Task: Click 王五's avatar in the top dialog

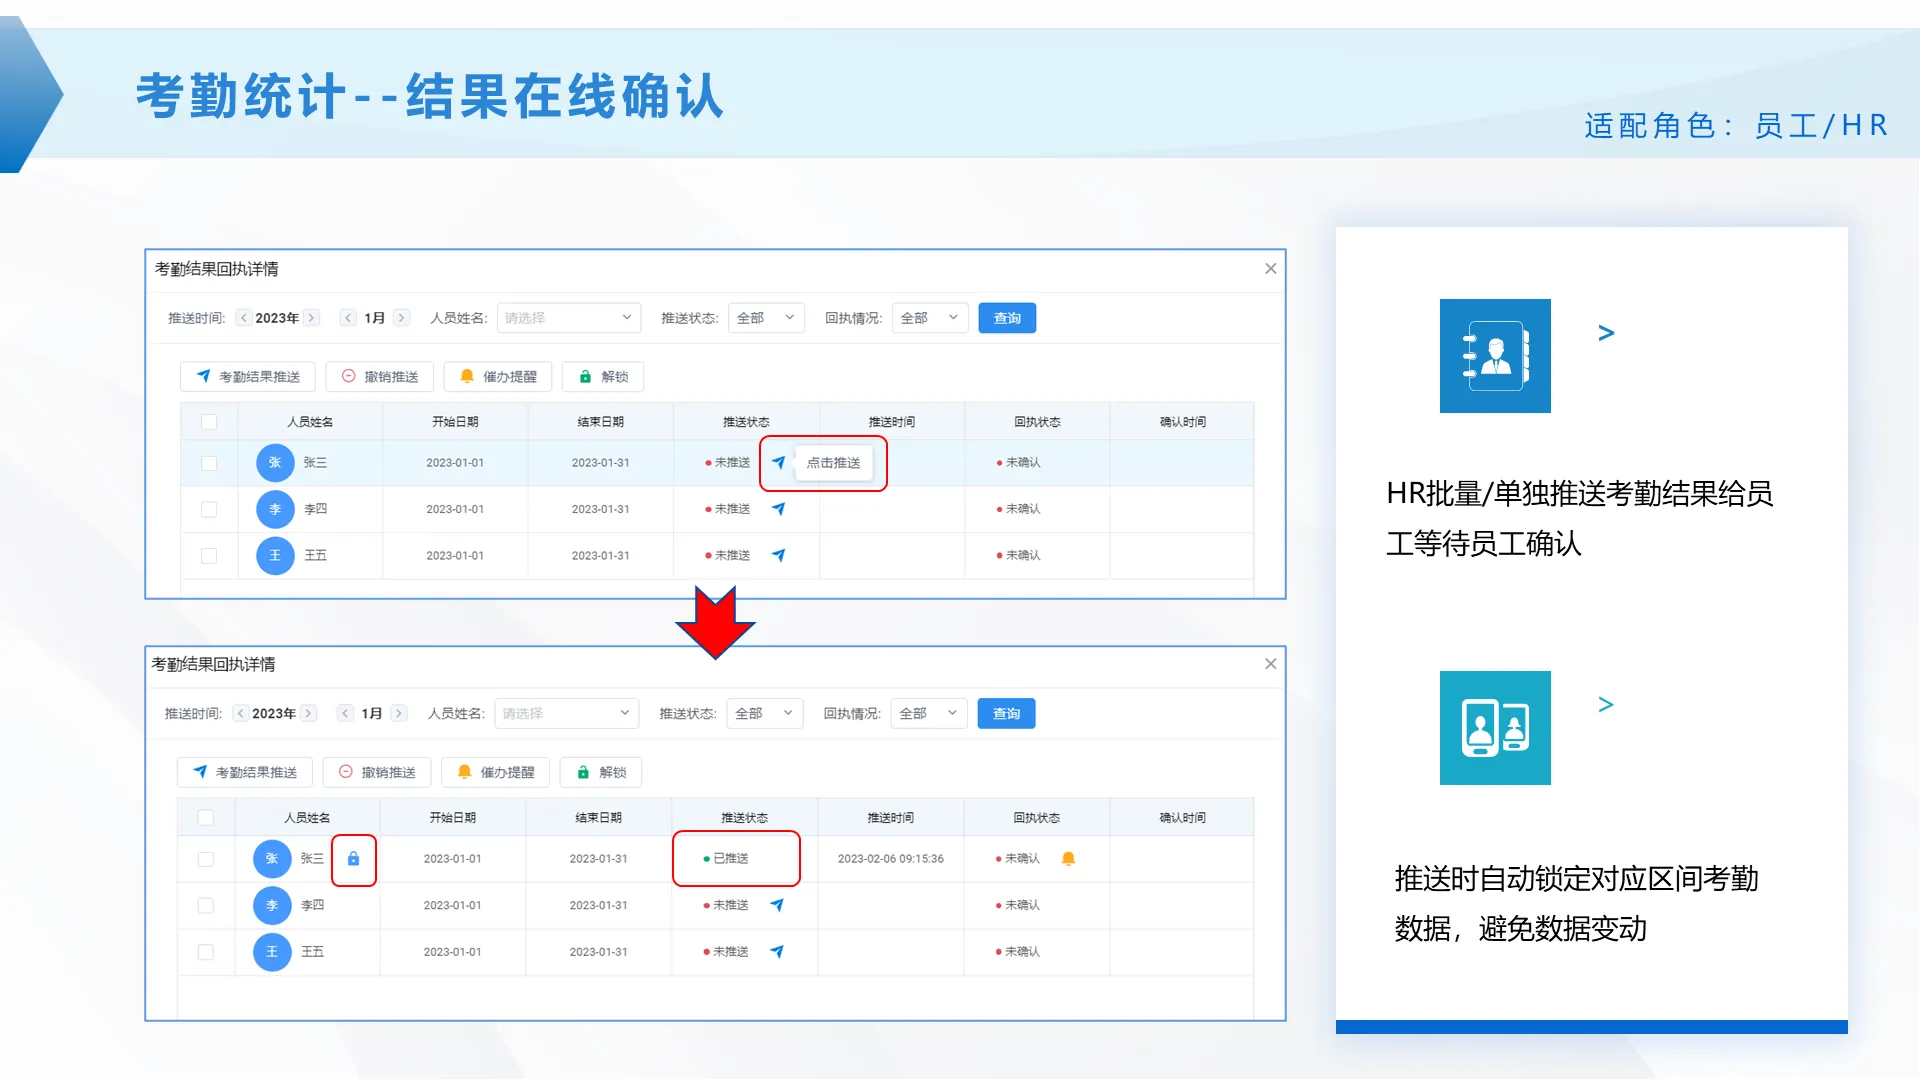Action: tap(275, 555)
